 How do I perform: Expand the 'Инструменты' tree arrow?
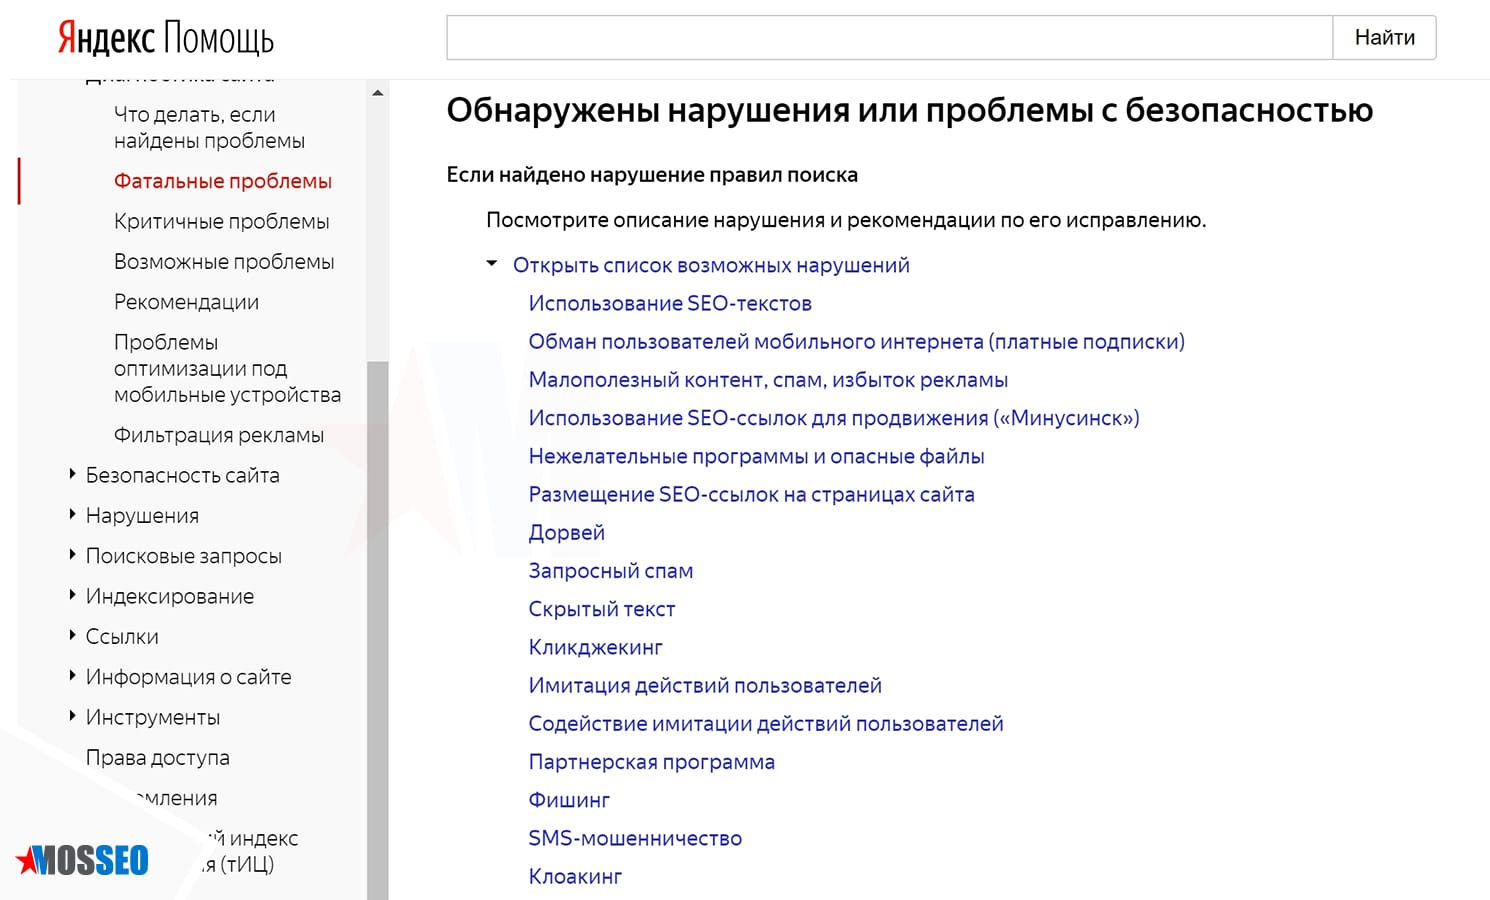coord(72,716)
